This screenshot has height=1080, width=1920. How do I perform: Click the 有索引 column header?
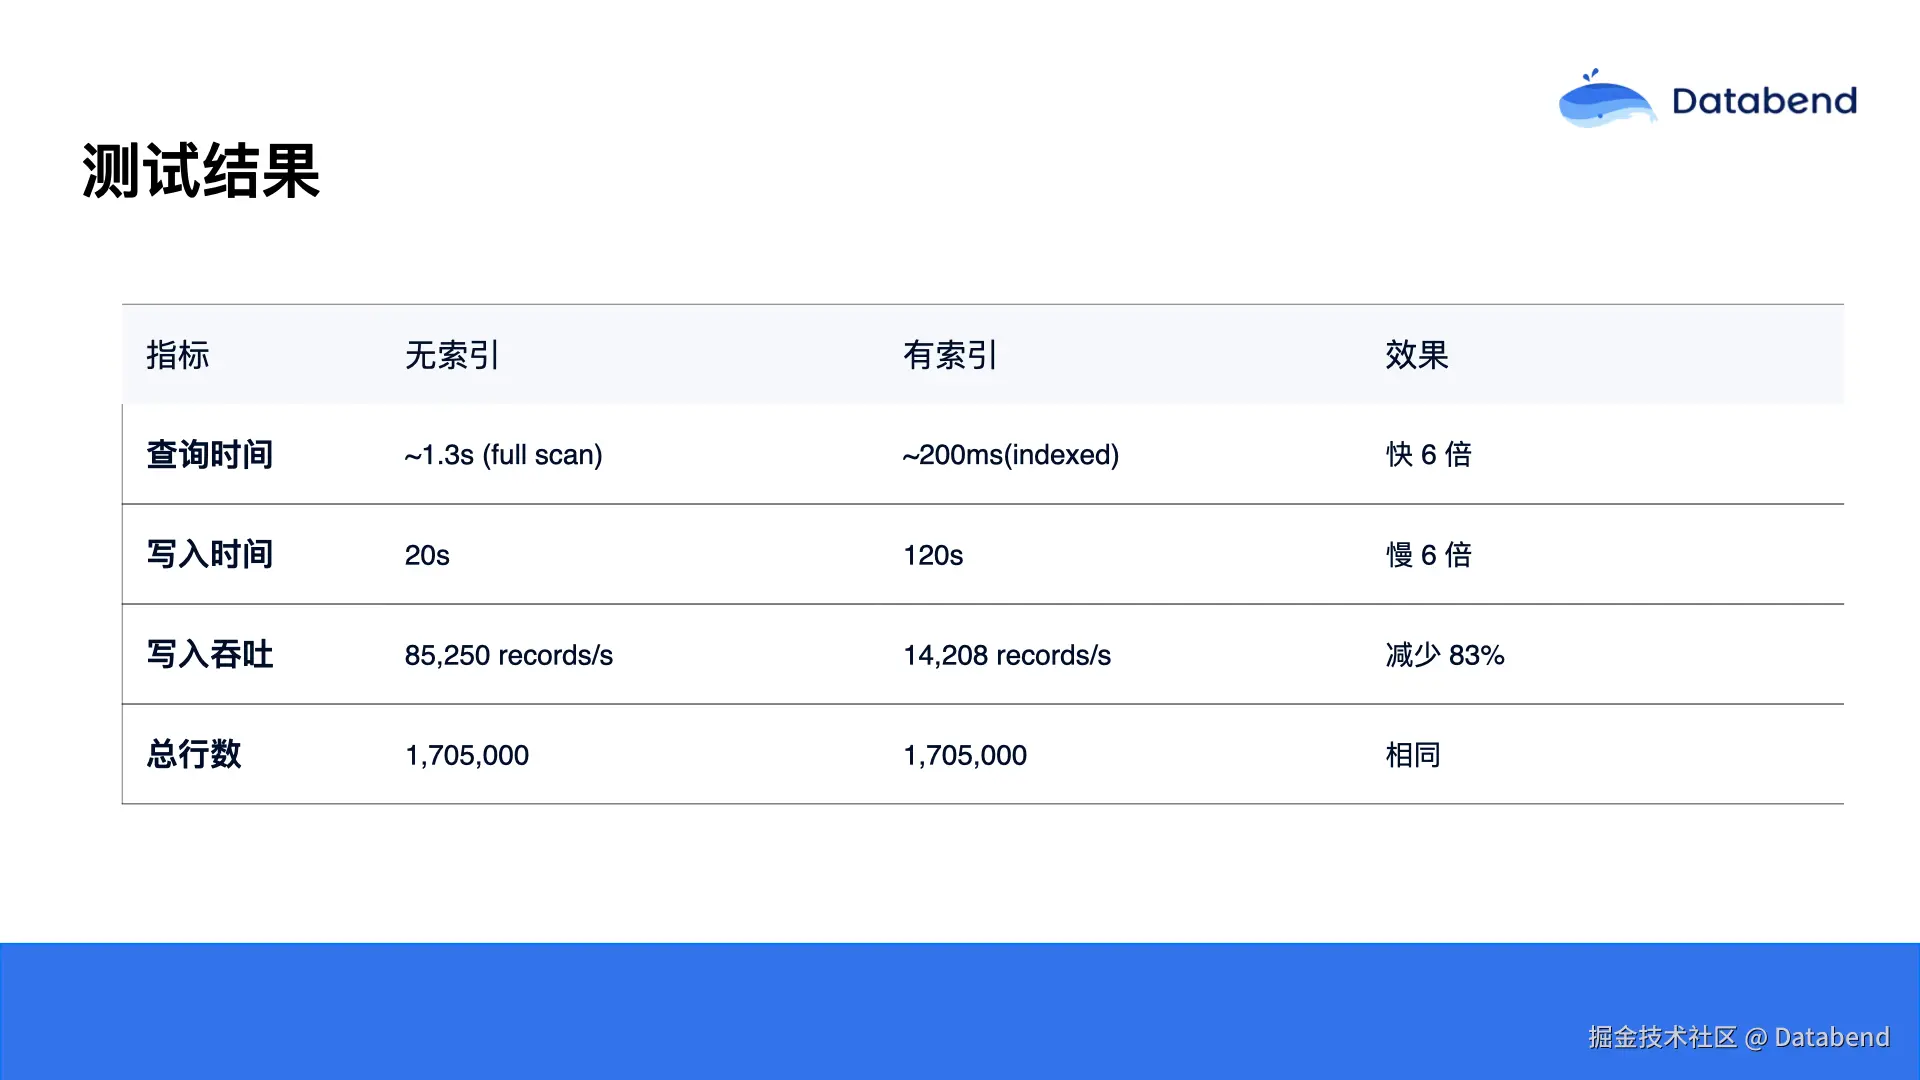(x=950, y=355)
